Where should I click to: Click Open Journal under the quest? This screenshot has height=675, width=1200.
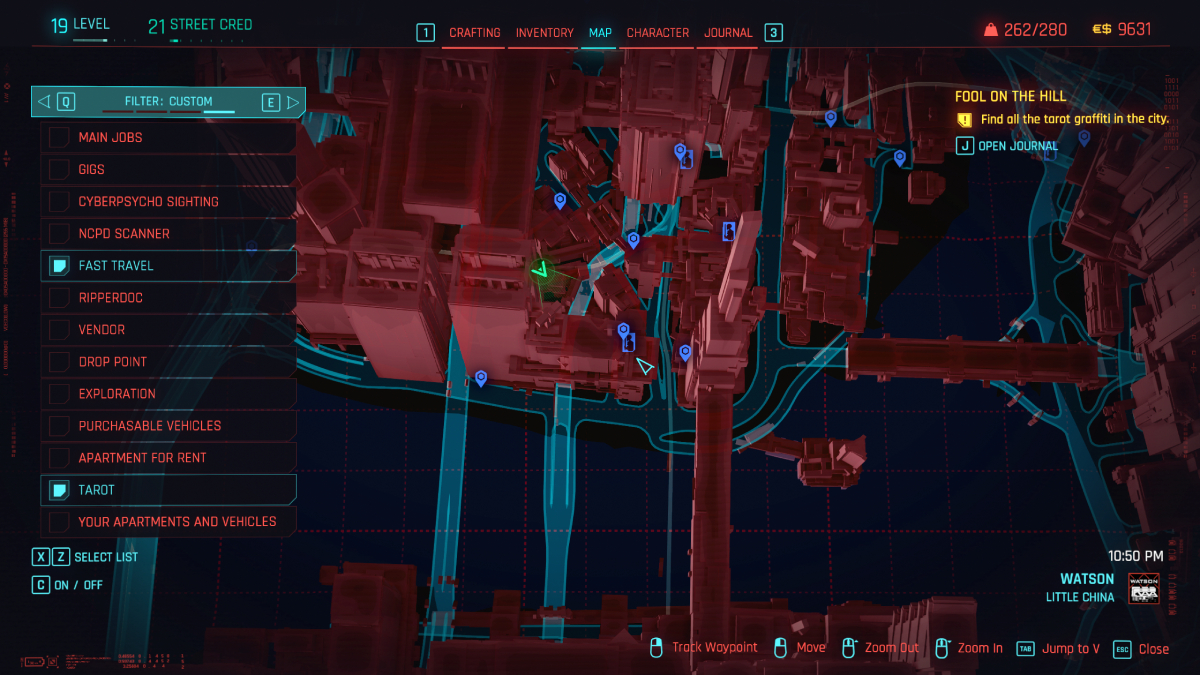(x=1017, y=146)
